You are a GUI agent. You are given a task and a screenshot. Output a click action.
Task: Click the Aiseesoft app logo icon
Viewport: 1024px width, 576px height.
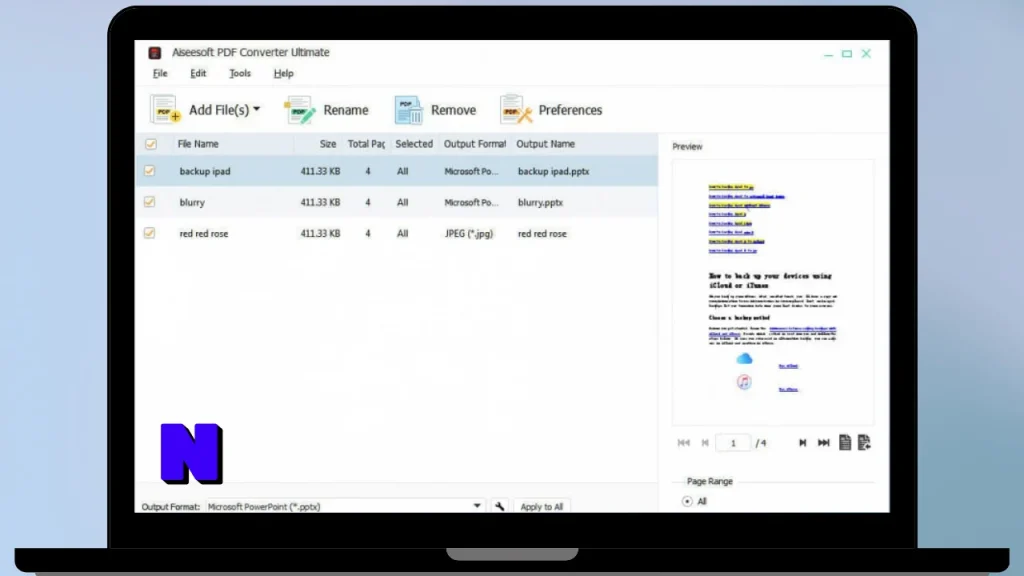[155, 53]
